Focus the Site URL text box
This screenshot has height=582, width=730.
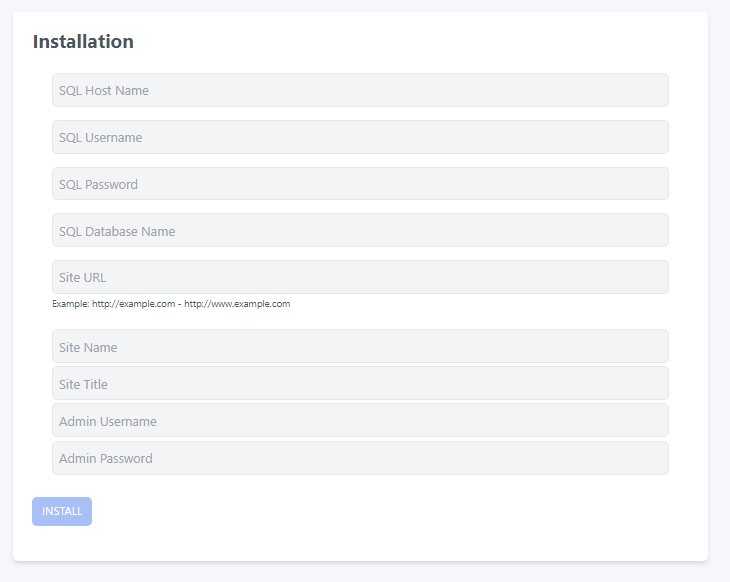tap(360, 277)
